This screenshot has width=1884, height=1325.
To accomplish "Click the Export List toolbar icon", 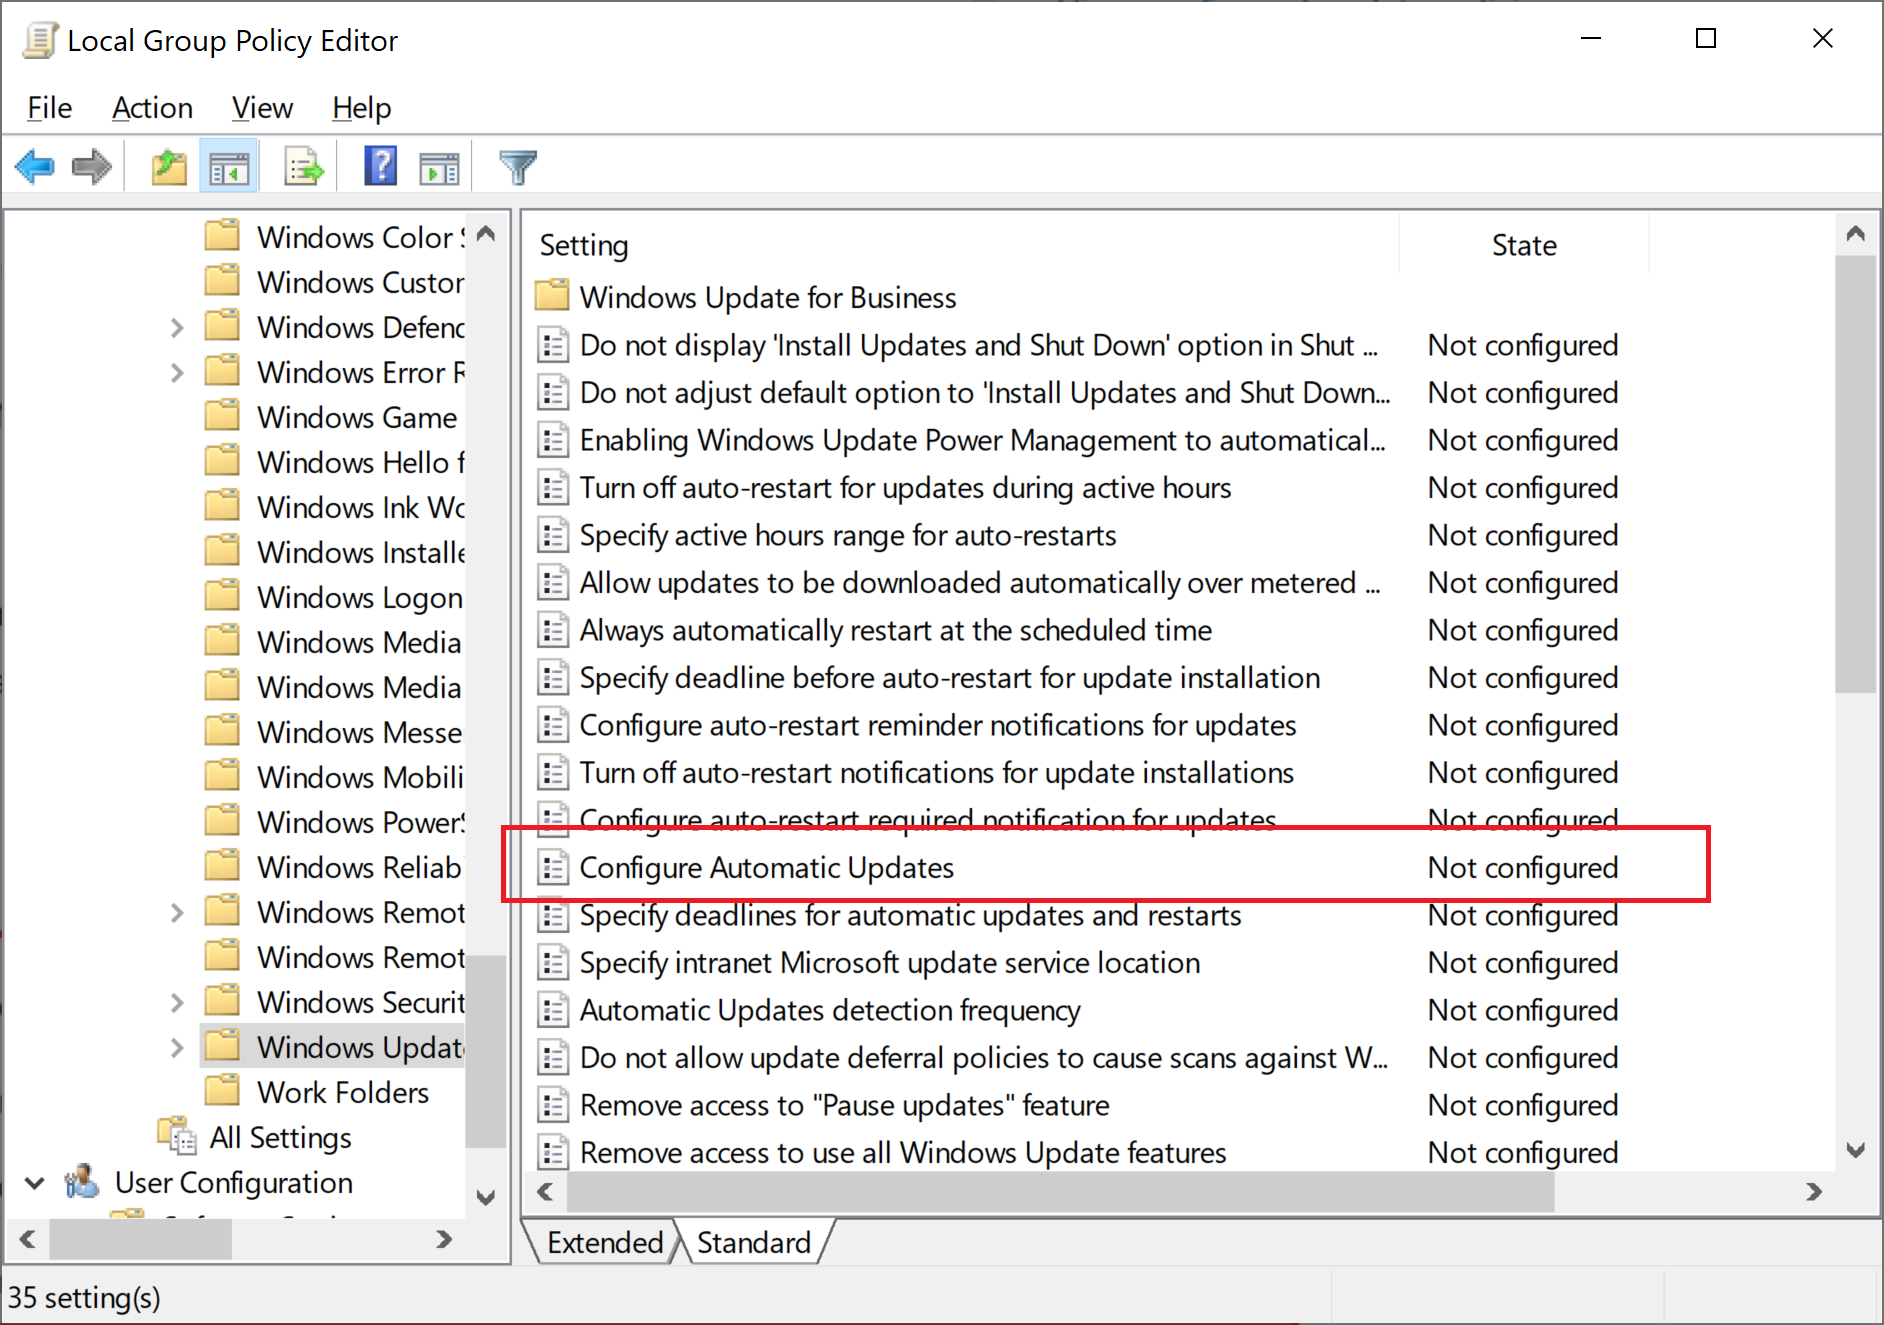I will 302,166.
